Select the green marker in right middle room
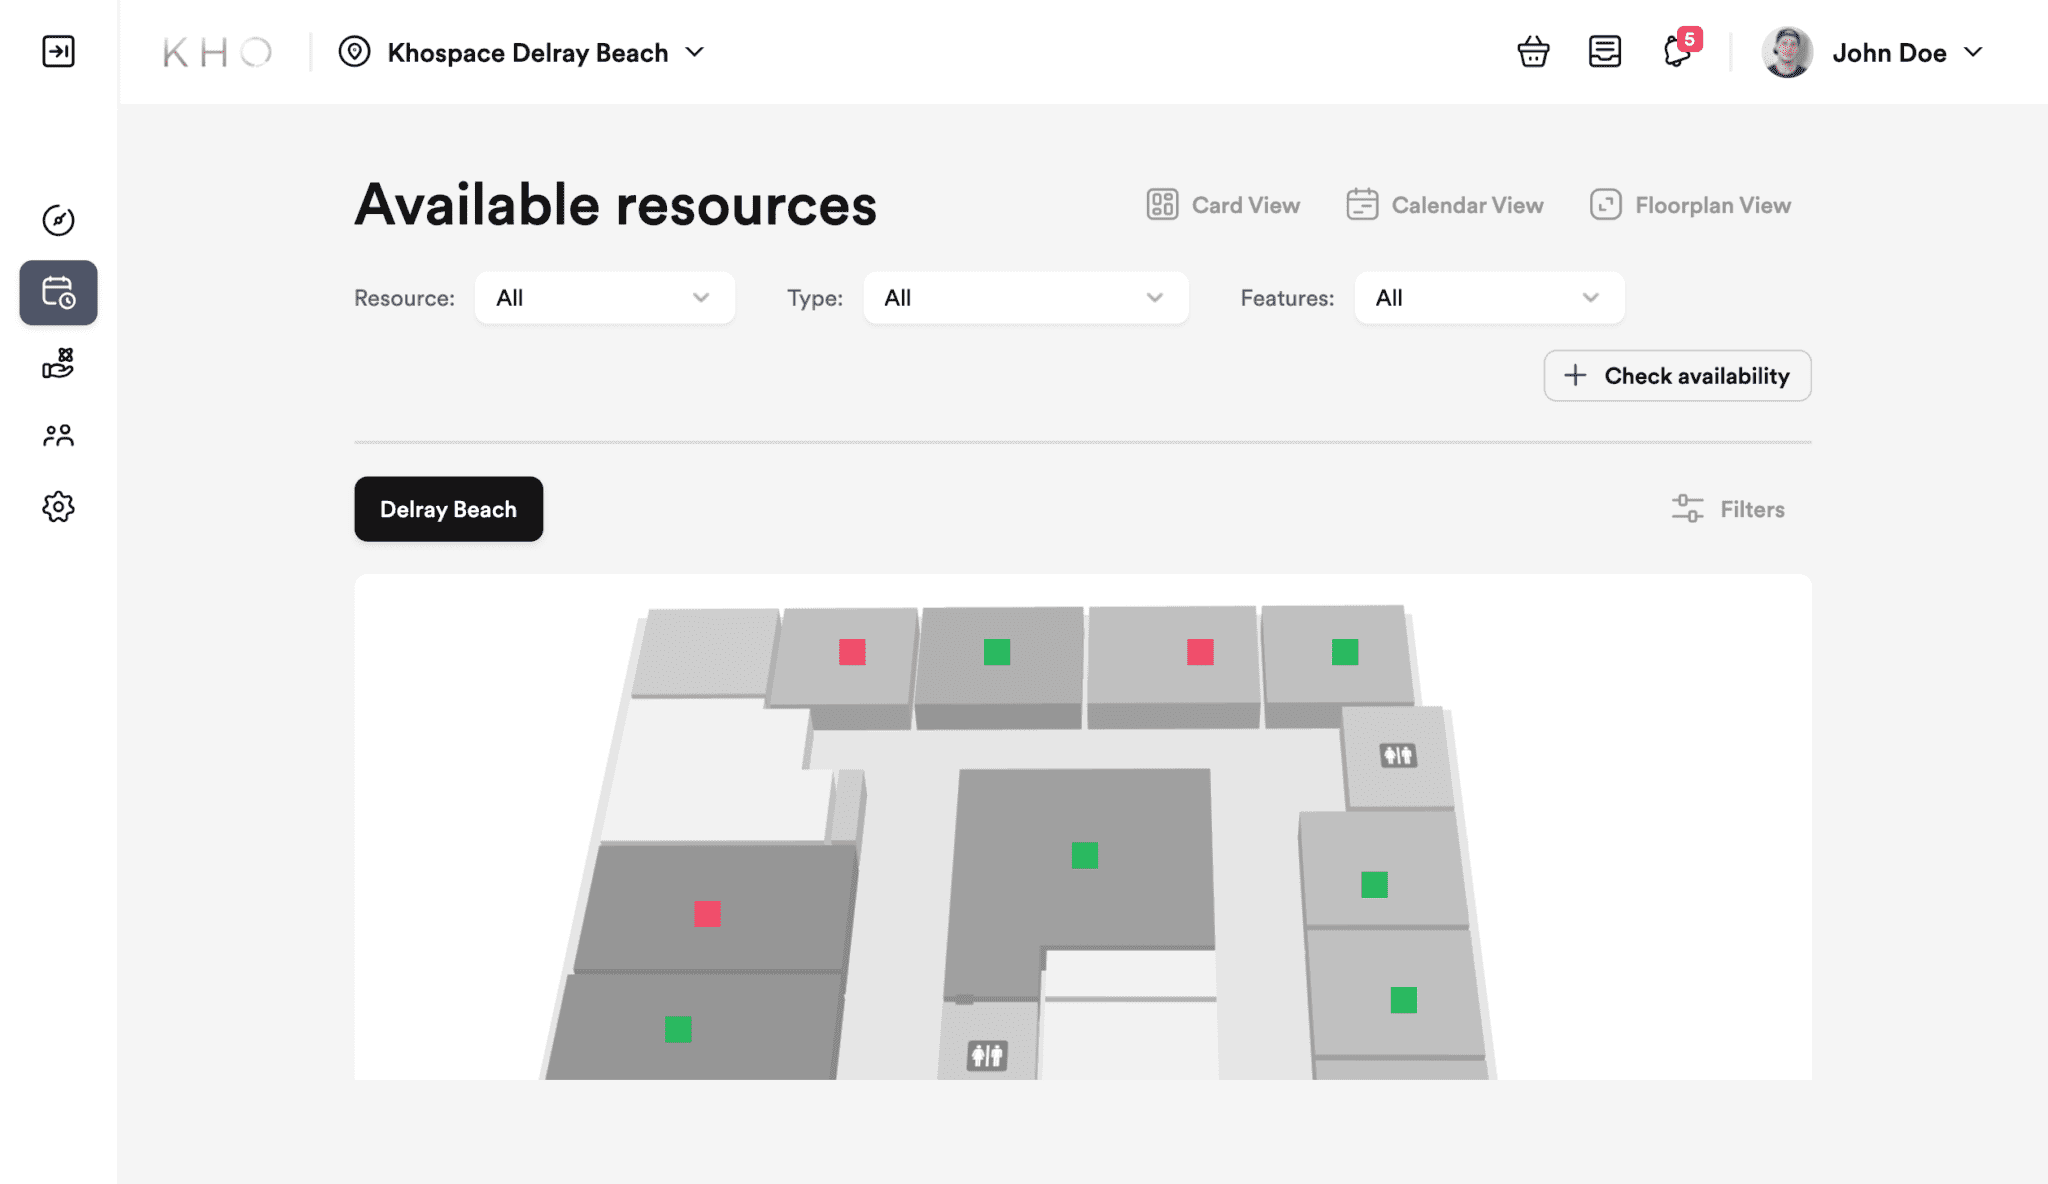The height and width of the screenshot is (1184, 2048). [1374, 884]
